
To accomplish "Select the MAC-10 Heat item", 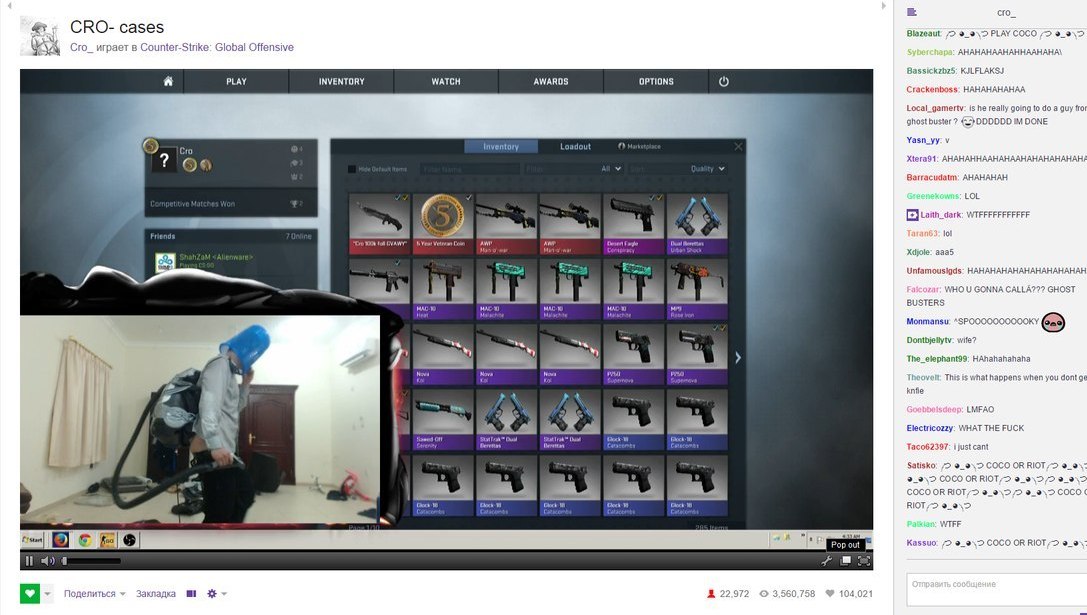I will (442, 288).
